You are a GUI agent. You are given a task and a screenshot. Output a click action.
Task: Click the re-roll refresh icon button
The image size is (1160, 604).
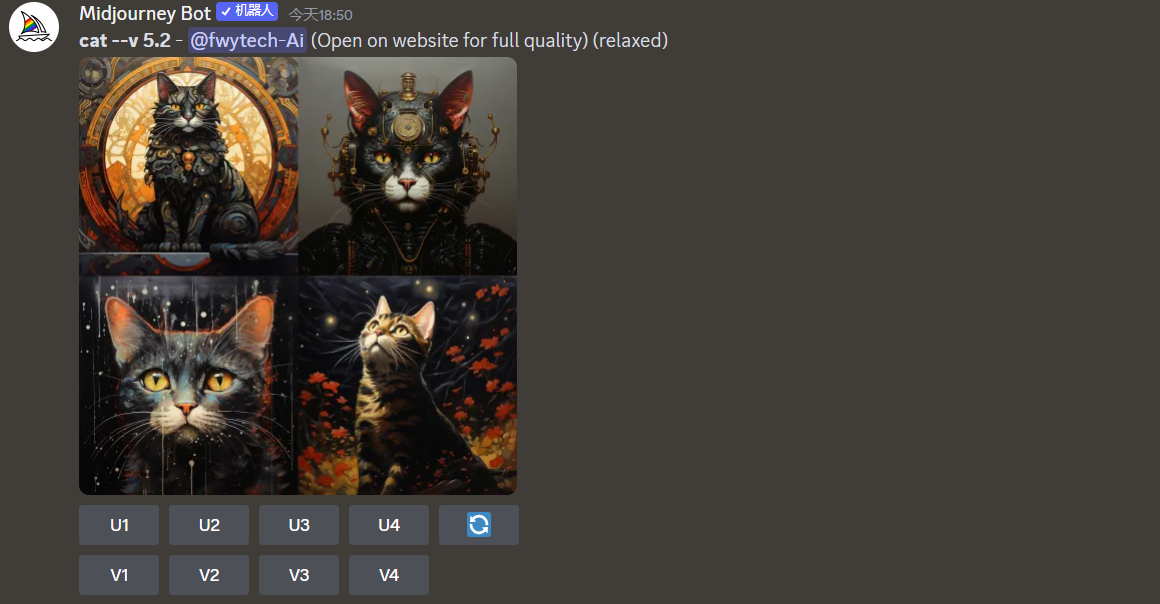pyautogui.click(x=479, y=525)
